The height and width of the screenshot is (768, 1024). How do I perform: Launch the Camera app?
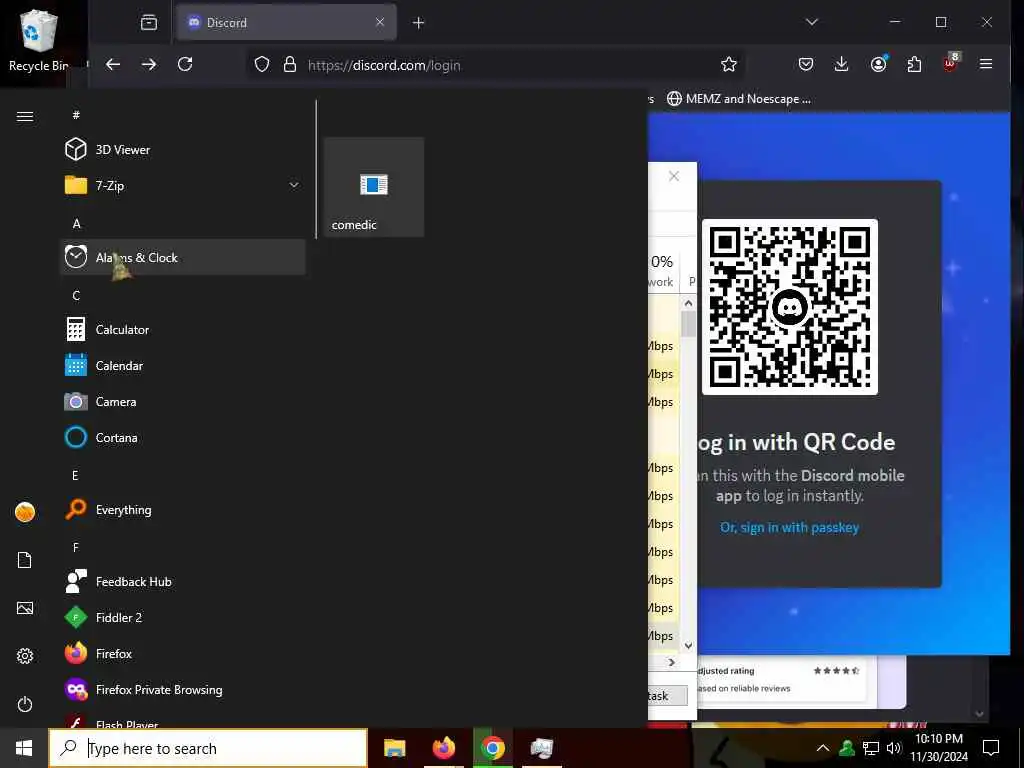(x=182, y=402)
